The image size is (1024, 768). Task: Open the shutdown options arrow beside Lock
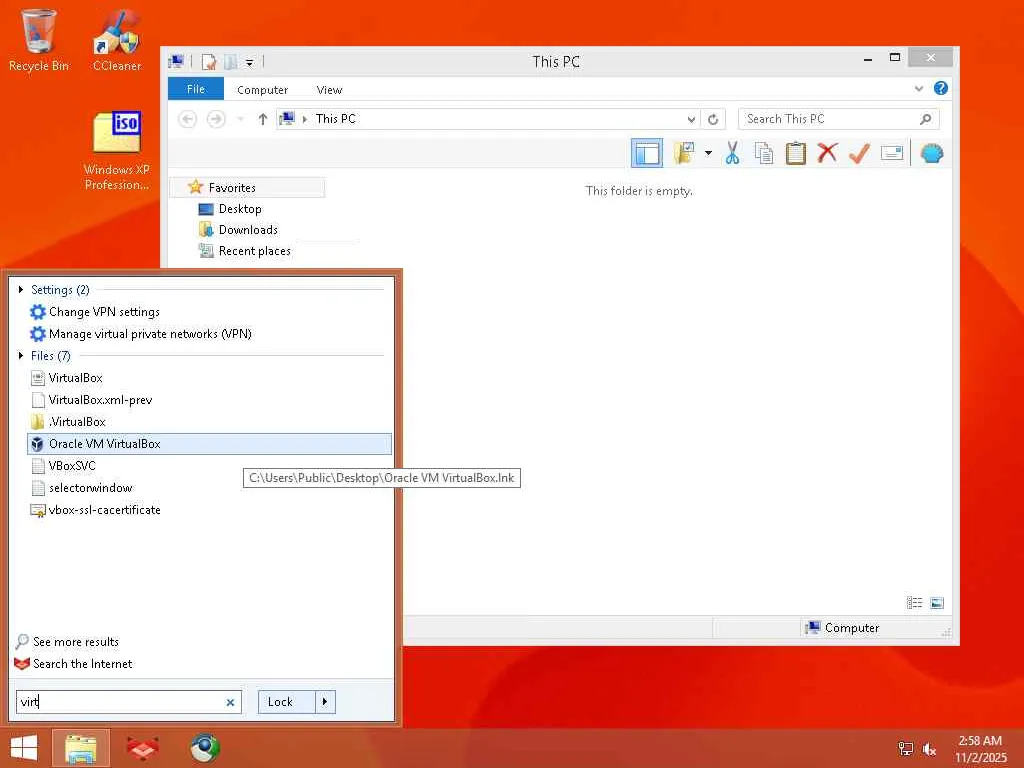[x=325, y=702]
